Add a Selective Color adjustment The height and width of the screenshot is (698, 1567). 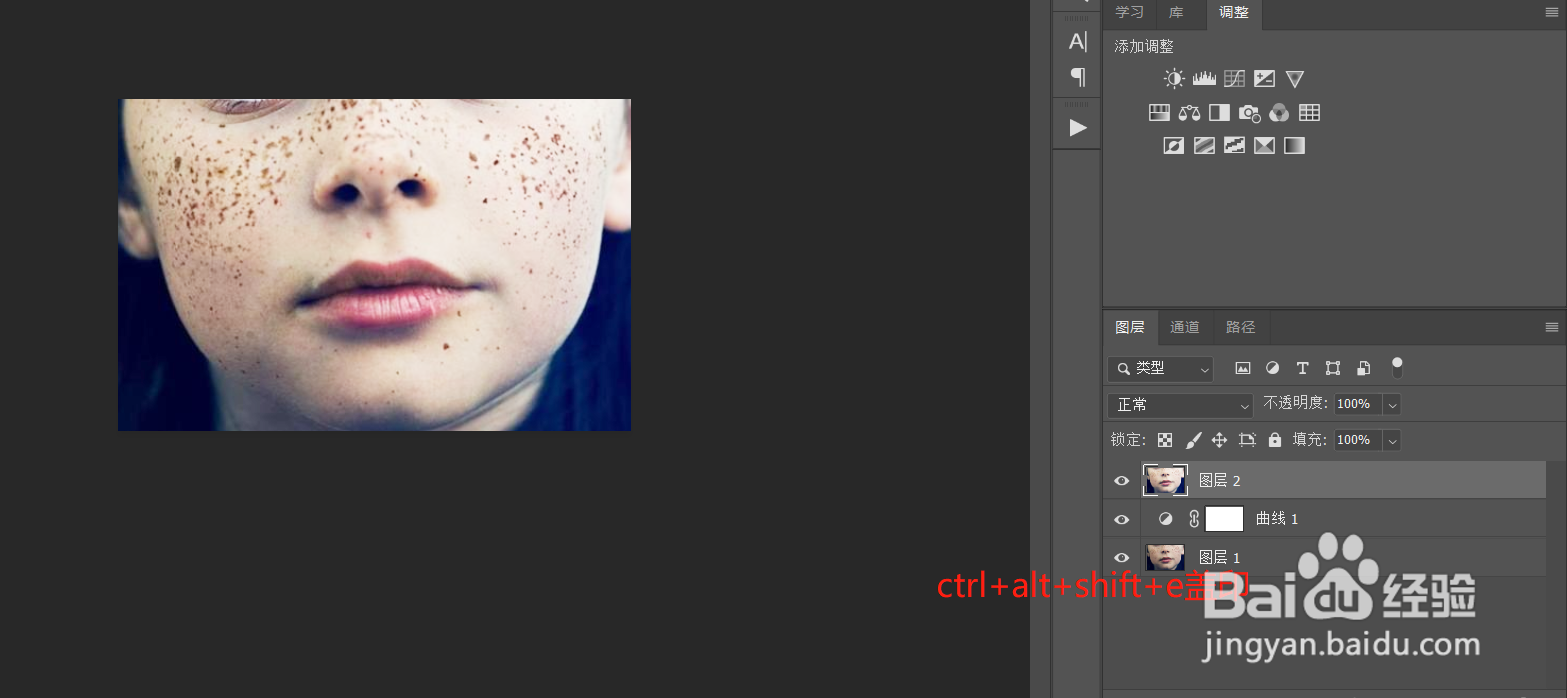(1264, 145)
